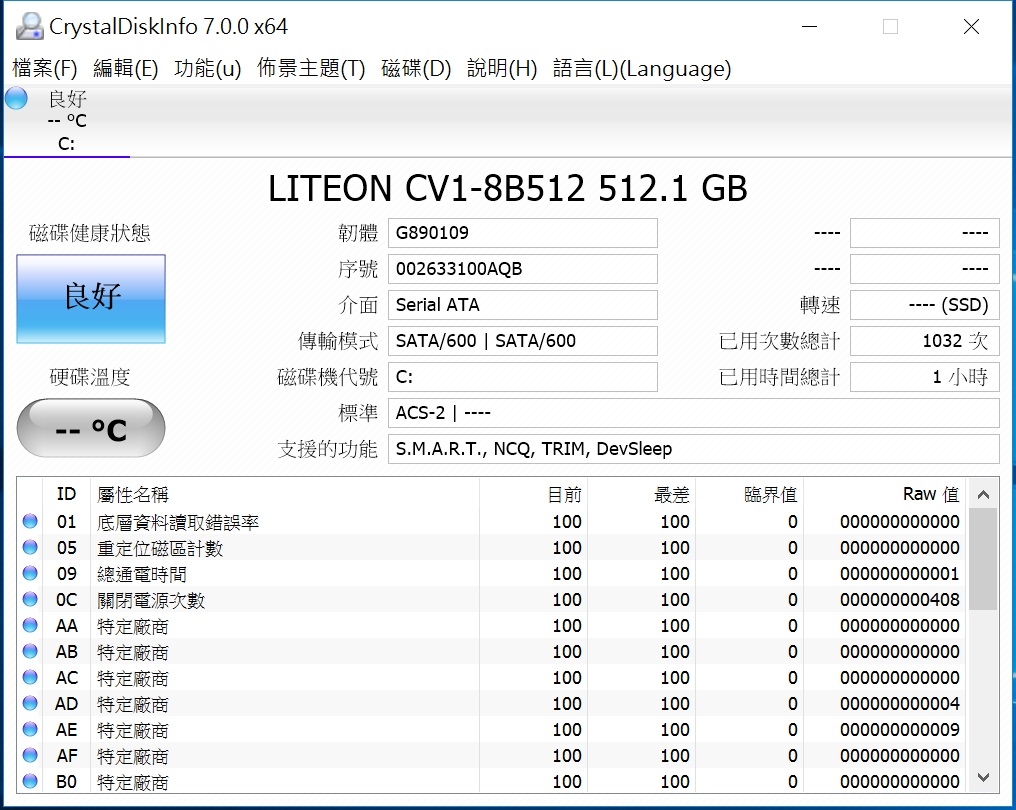Click the status dot for attribute AE
Image resolution: width=1016 pixels, height=810 pixels.
tap(30, 729)
